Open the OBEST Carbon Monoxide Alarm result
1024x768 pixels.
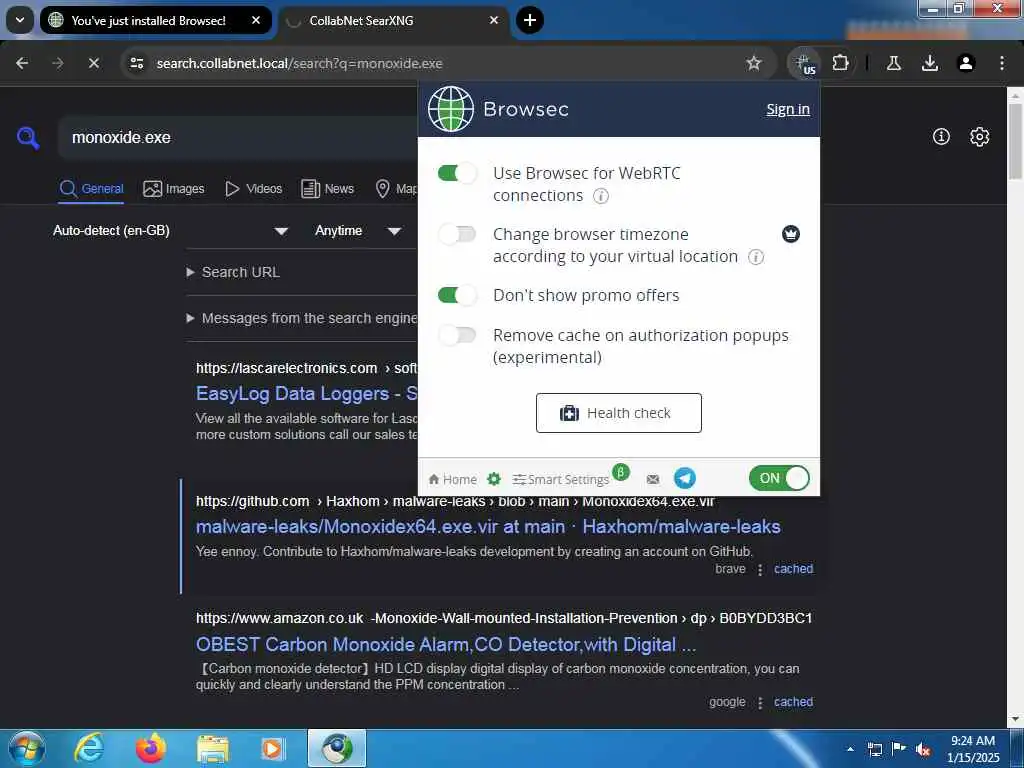click(446, 645)
